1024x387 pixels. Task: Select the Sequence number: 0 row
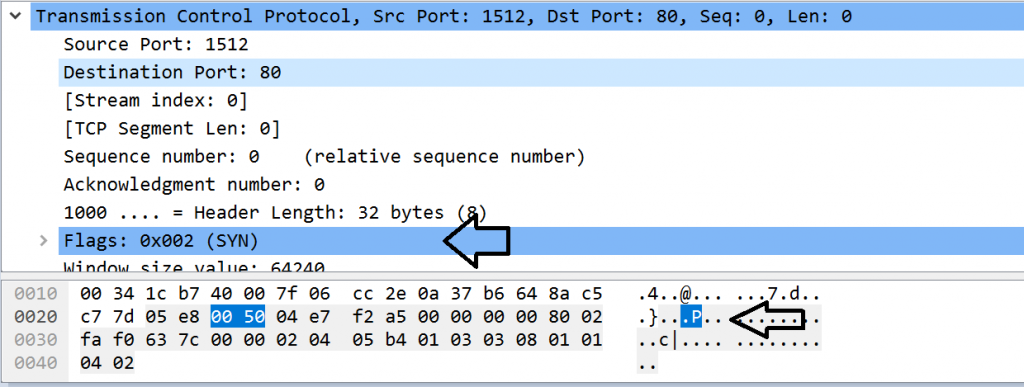tap(541, 157)
